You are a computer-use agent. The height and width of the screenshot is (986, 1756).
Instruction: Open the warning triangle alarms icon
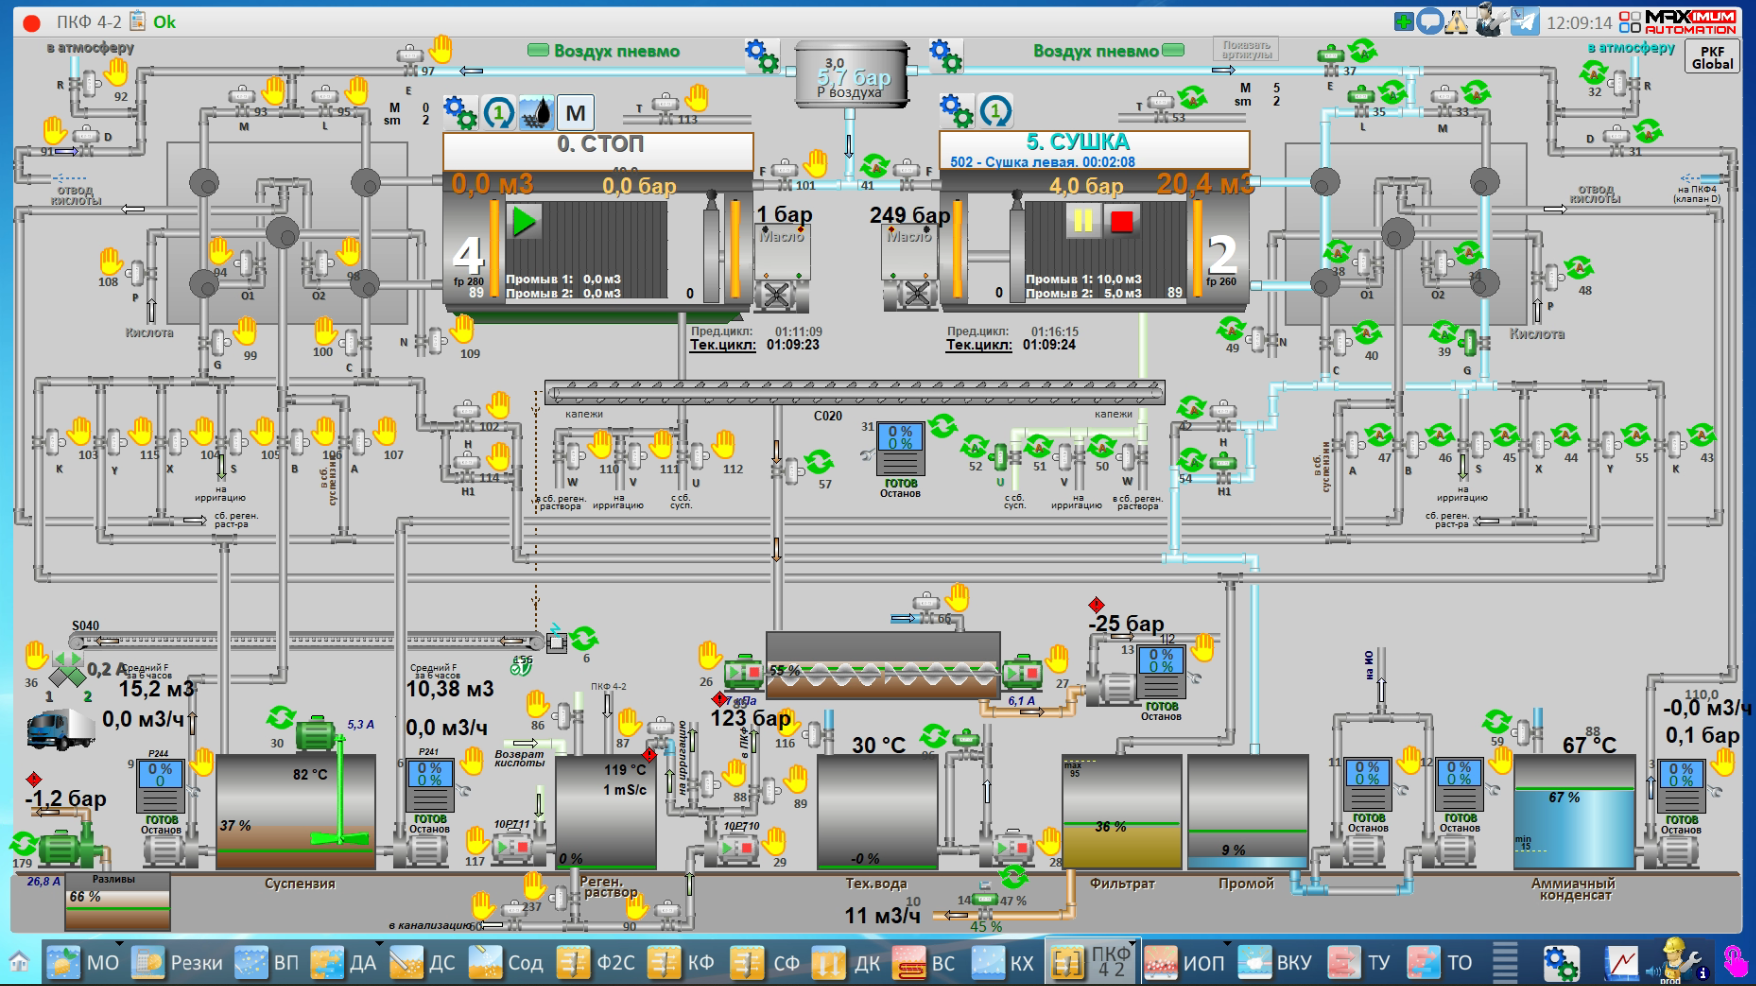(1456, 21)
